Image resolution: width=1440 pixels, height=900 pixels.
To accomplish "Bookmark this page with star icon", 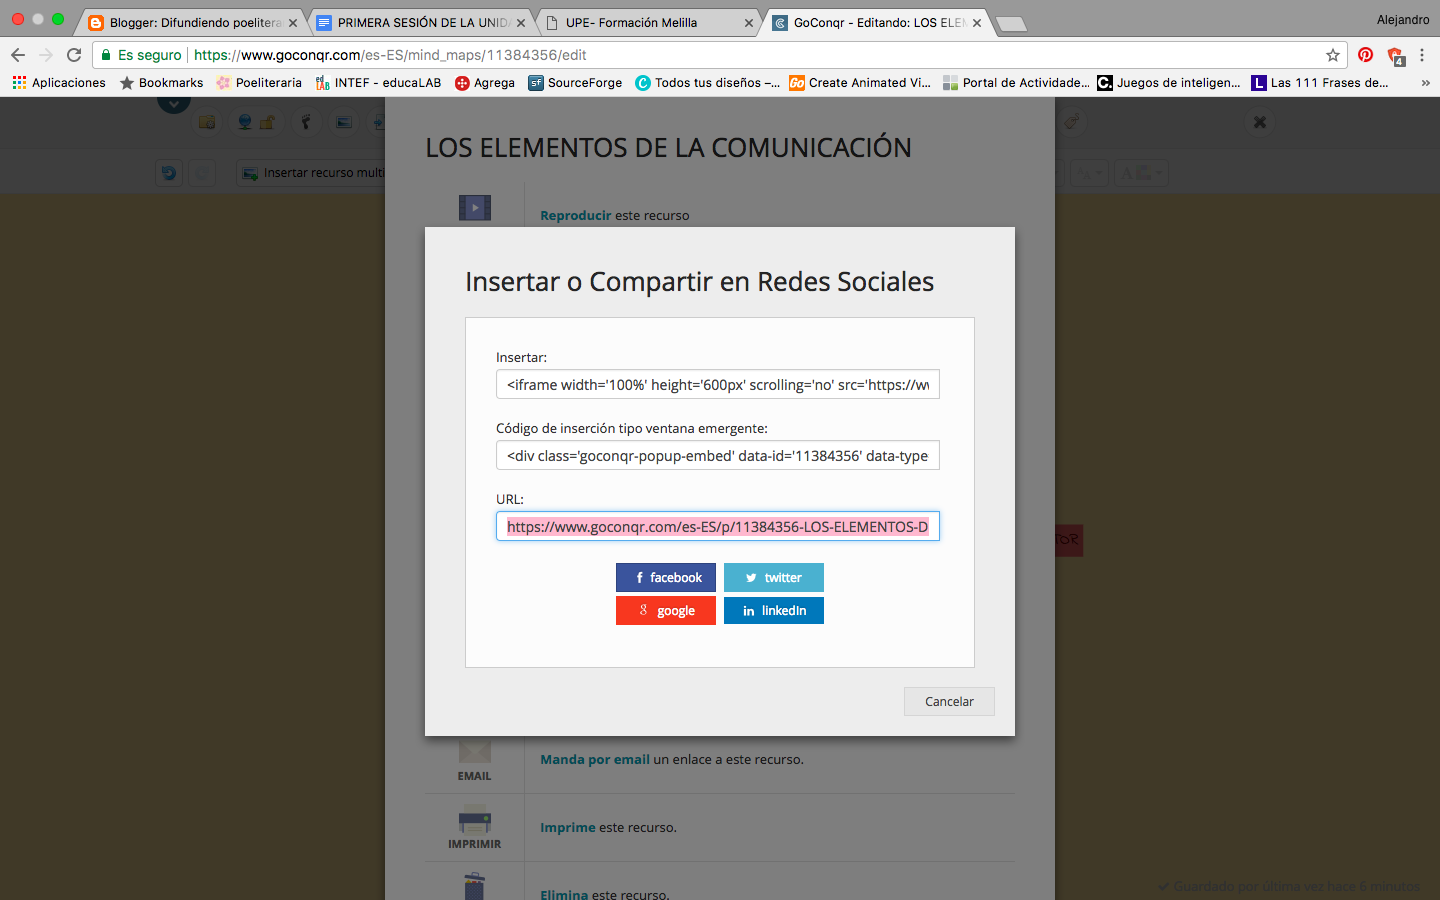I will [x=1332, y=55].
